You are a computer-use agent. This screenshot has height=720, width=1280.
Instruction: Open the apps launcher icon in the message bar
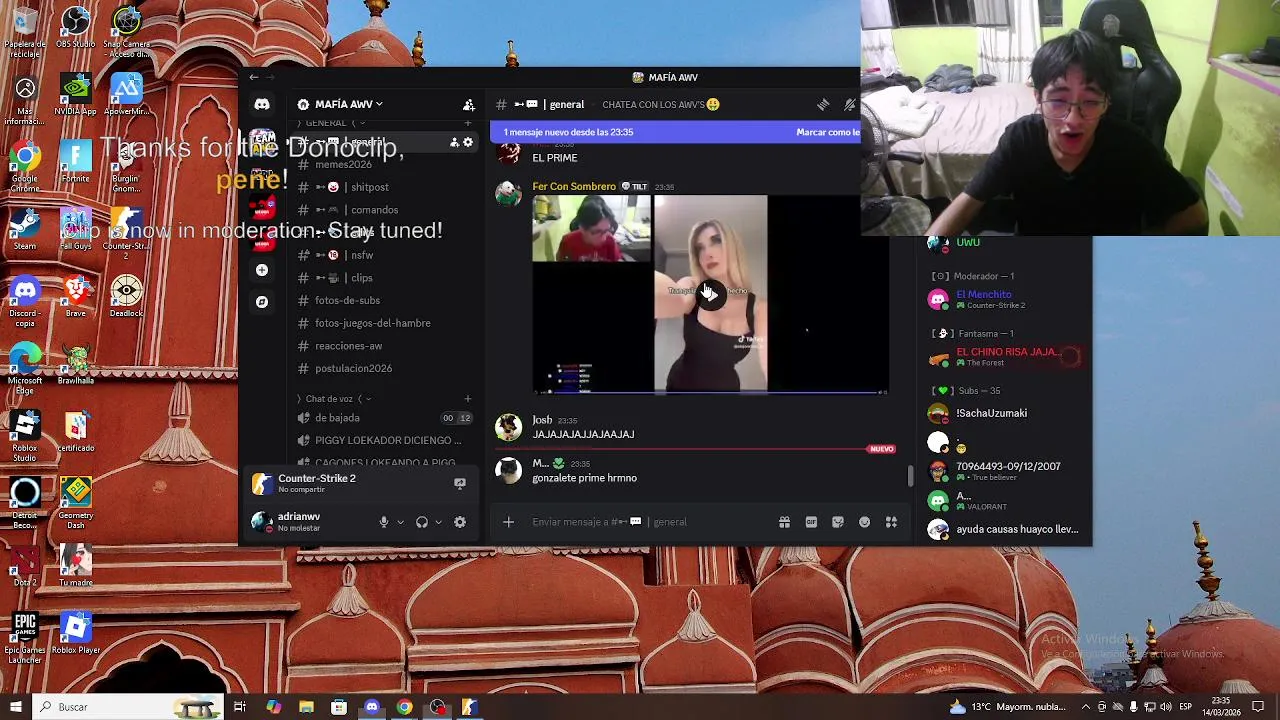[891, 522]
